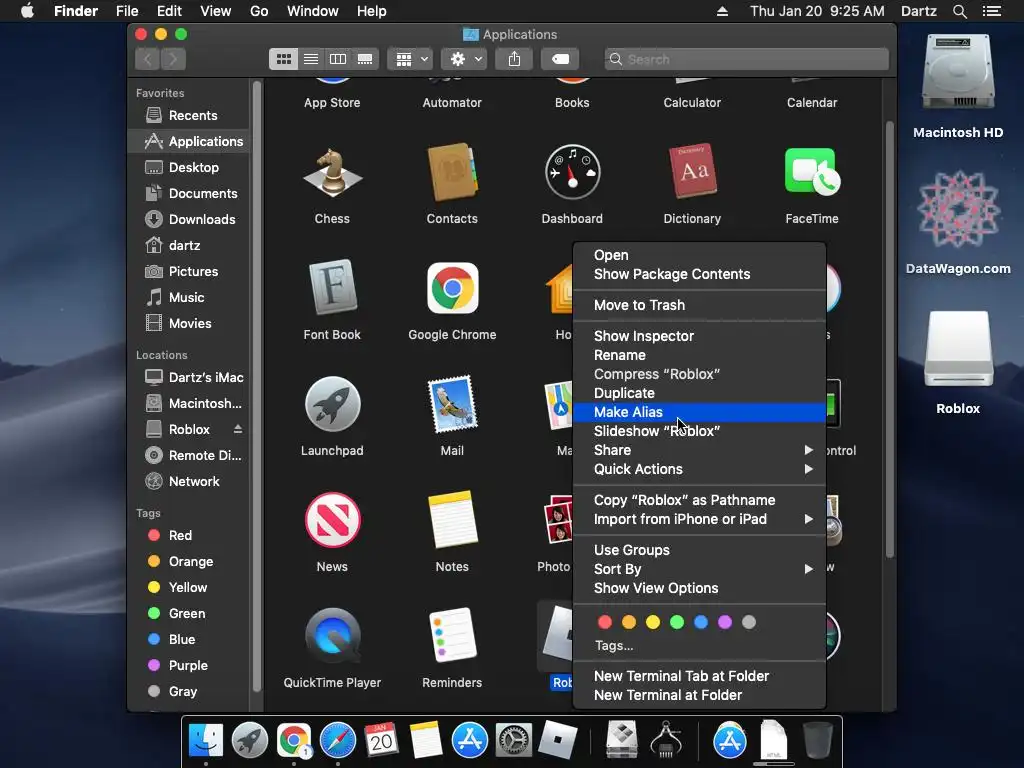Choose Show View Options
Image resolution: width=1024 pixels, height=768 pixels.
tap(699, 588)
